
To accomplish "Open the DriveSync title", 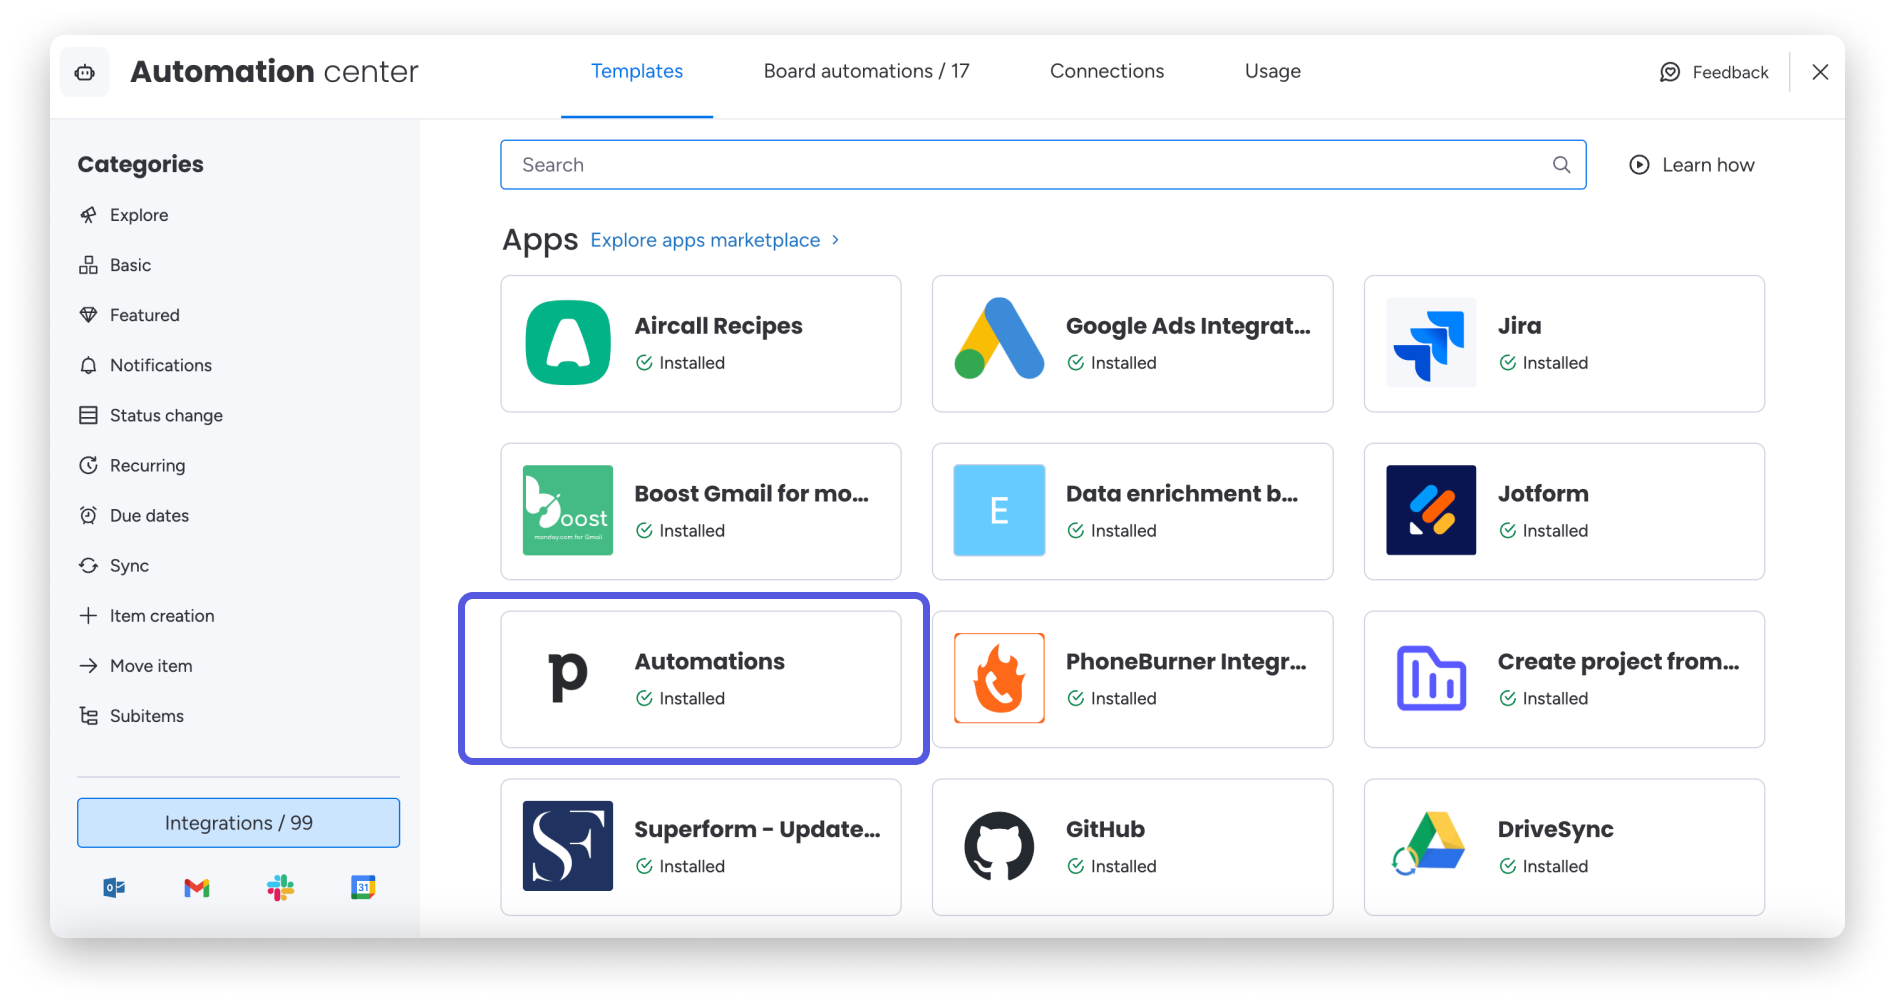I will pos(1555,830).
